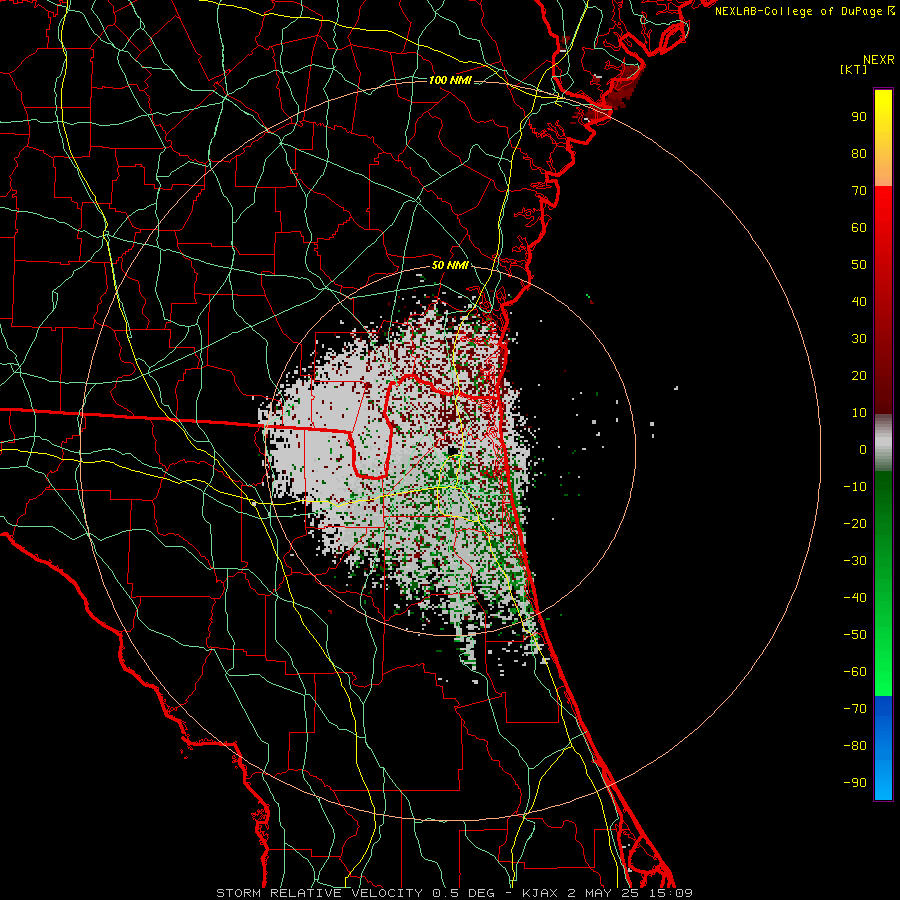Screen dimensions: 900x900
Task: Click the 10 value on the velocity scale
Action: pyautogui.click(x=859, y=413)
